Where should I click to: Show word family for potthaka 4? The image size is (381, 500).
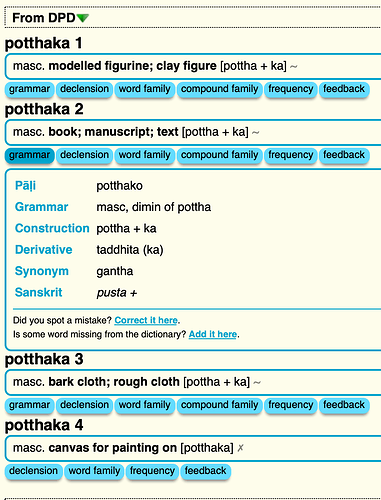[94, 471]
